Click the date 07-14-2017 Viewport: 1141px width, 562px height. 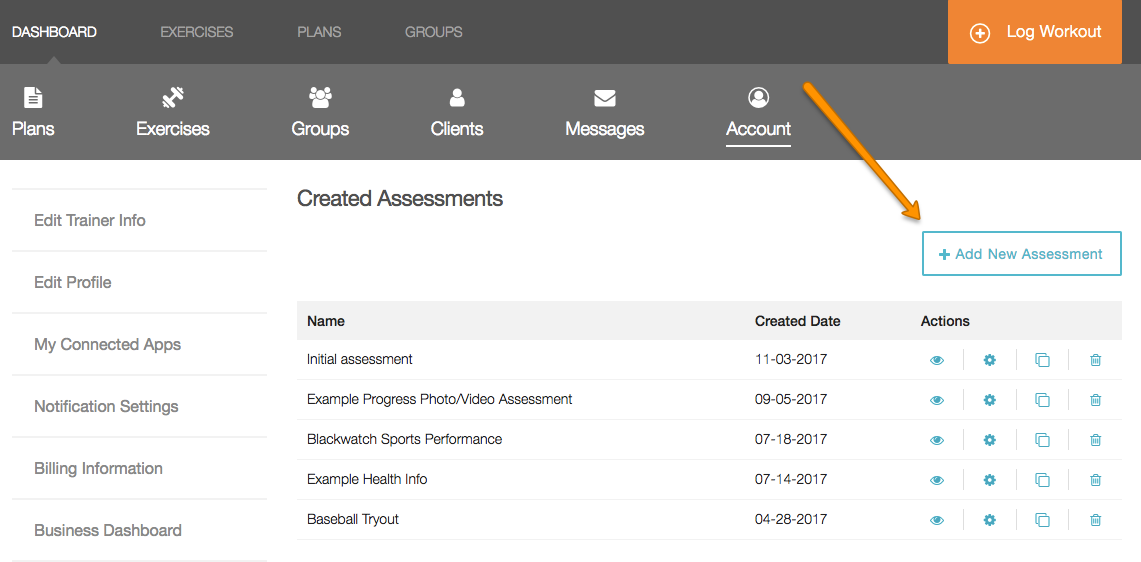(x=791, y=479)
